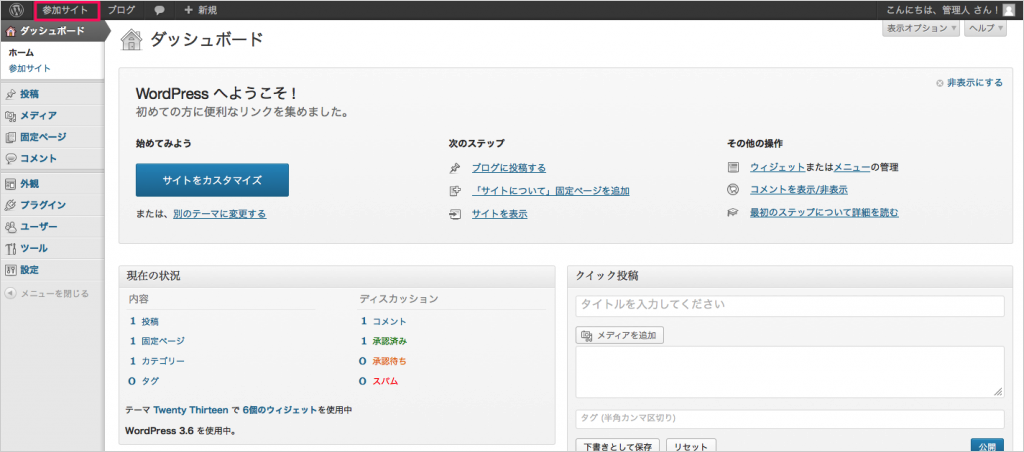
Task: Open the comments bubble icon in admin bar
Action: [x=159, y=10]
